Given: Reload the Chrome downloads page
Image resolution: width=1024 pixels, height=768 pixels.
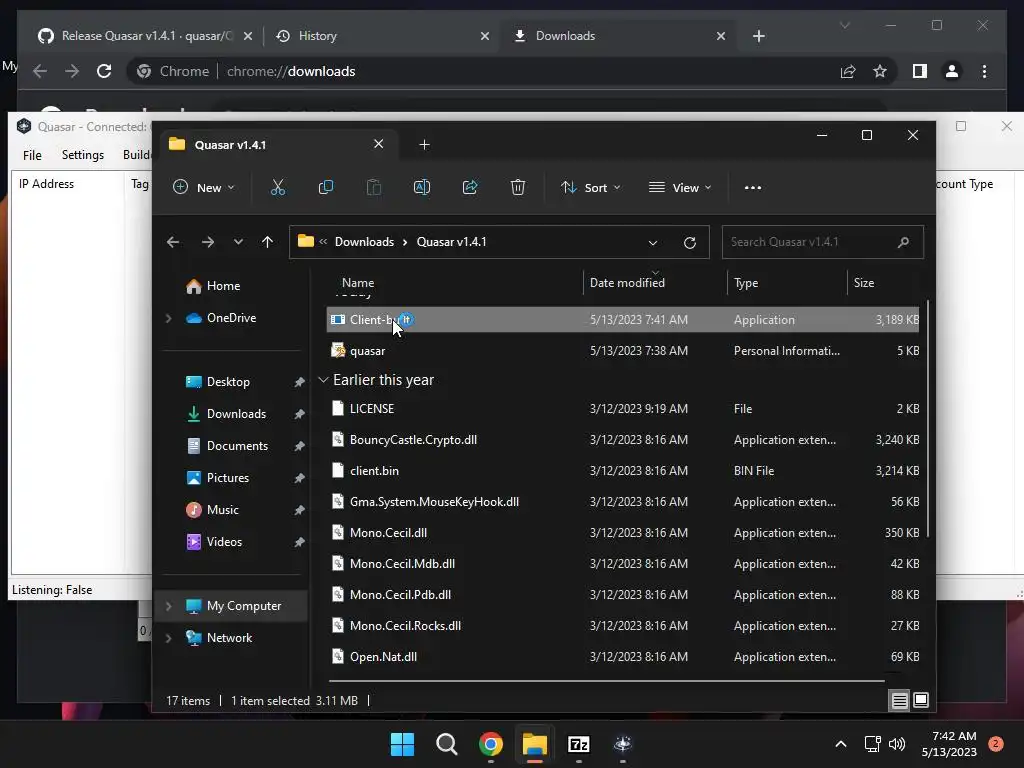Looking at the screenshot, I should click(104, 71).
